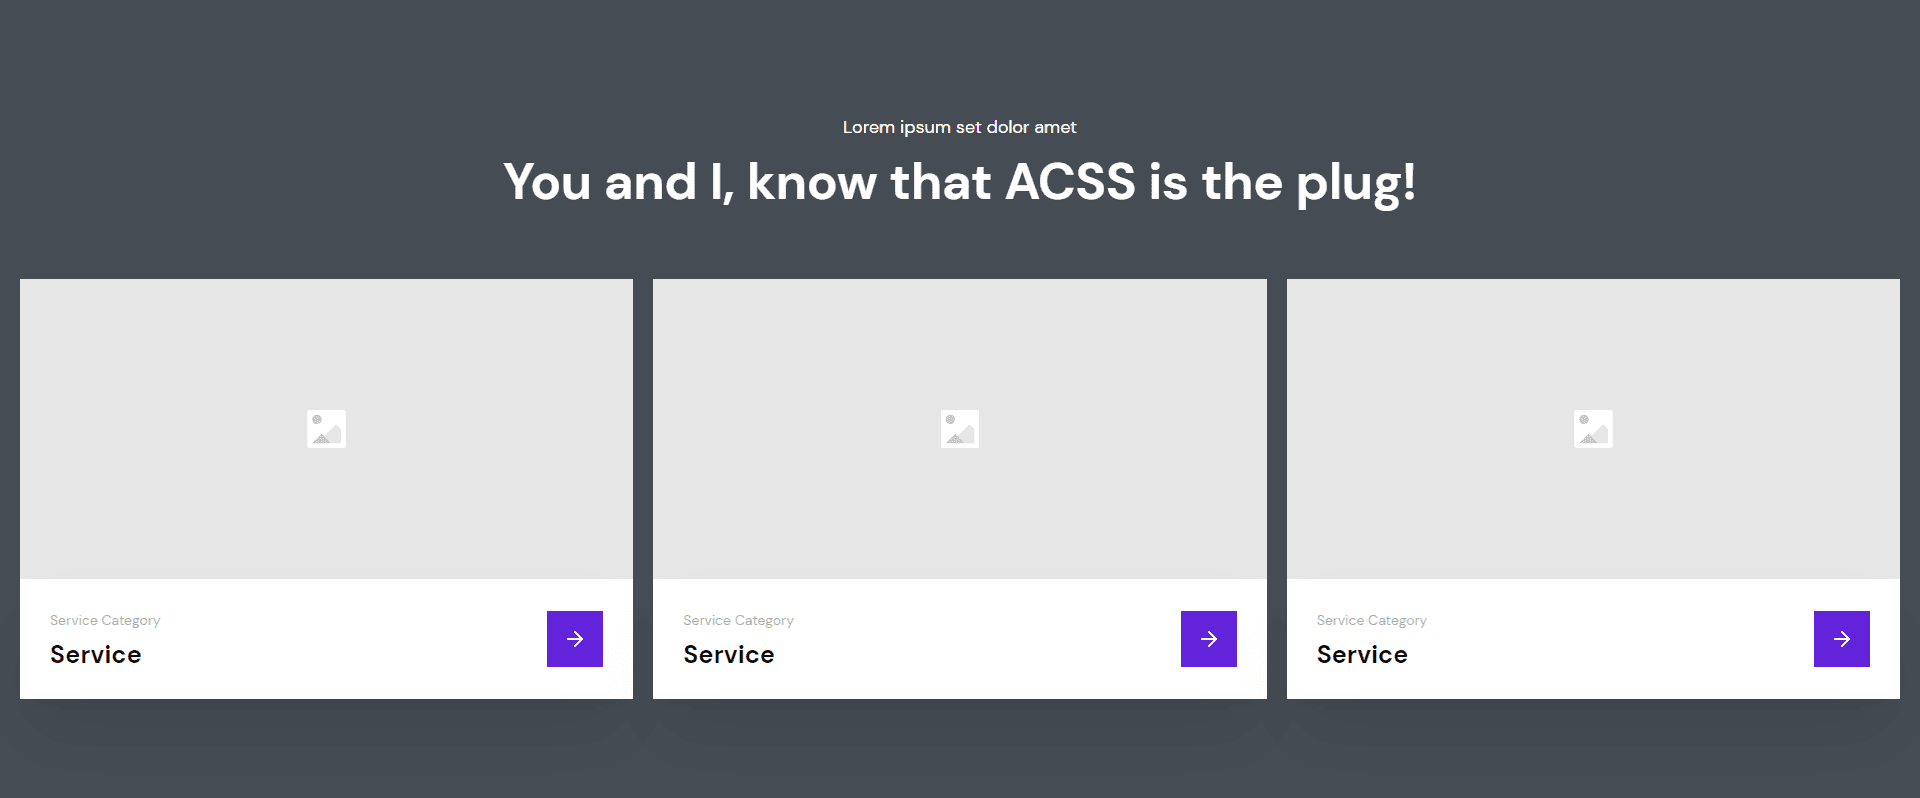The image size is (1920, 798).
Task: Click the 'Lorem ipsum set dolor amet' subtitle
Action: tap(960, 127)
